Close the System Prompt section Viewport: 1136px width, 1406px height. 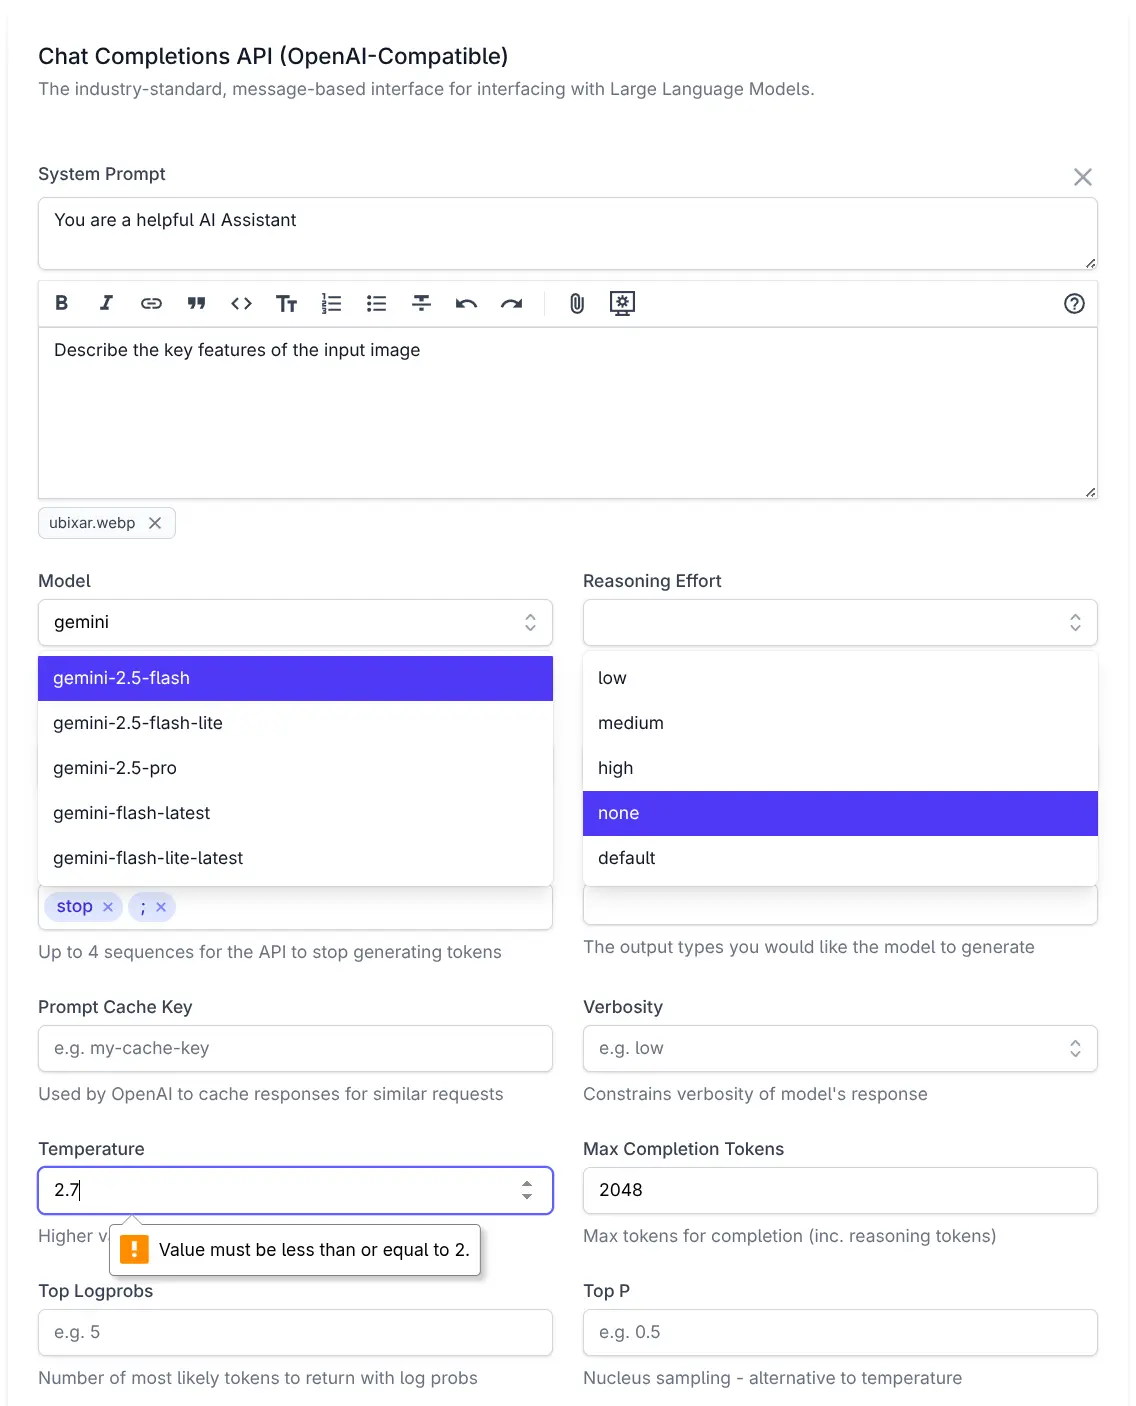pyautogui.click(x=1082, y=177)
